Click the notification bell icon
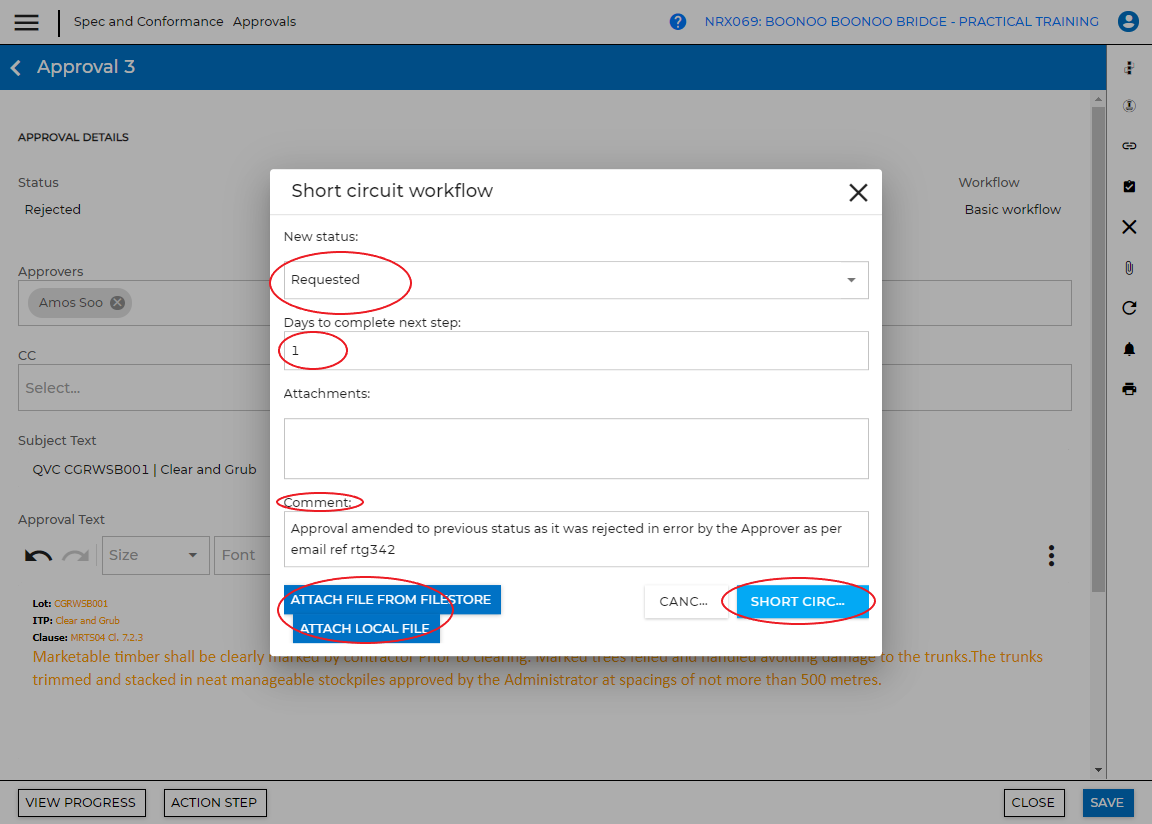 coord(1129,349)
